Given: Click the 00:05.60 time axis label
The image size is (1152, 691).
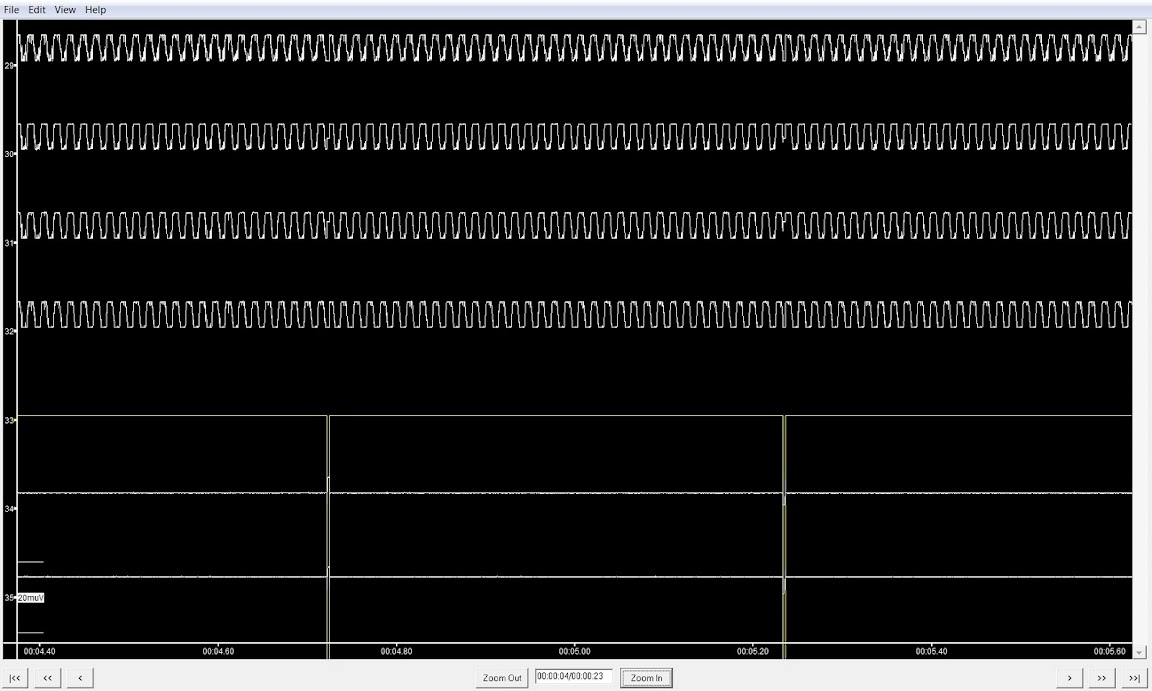Looking at the screenshot, I should (1109, 651).
